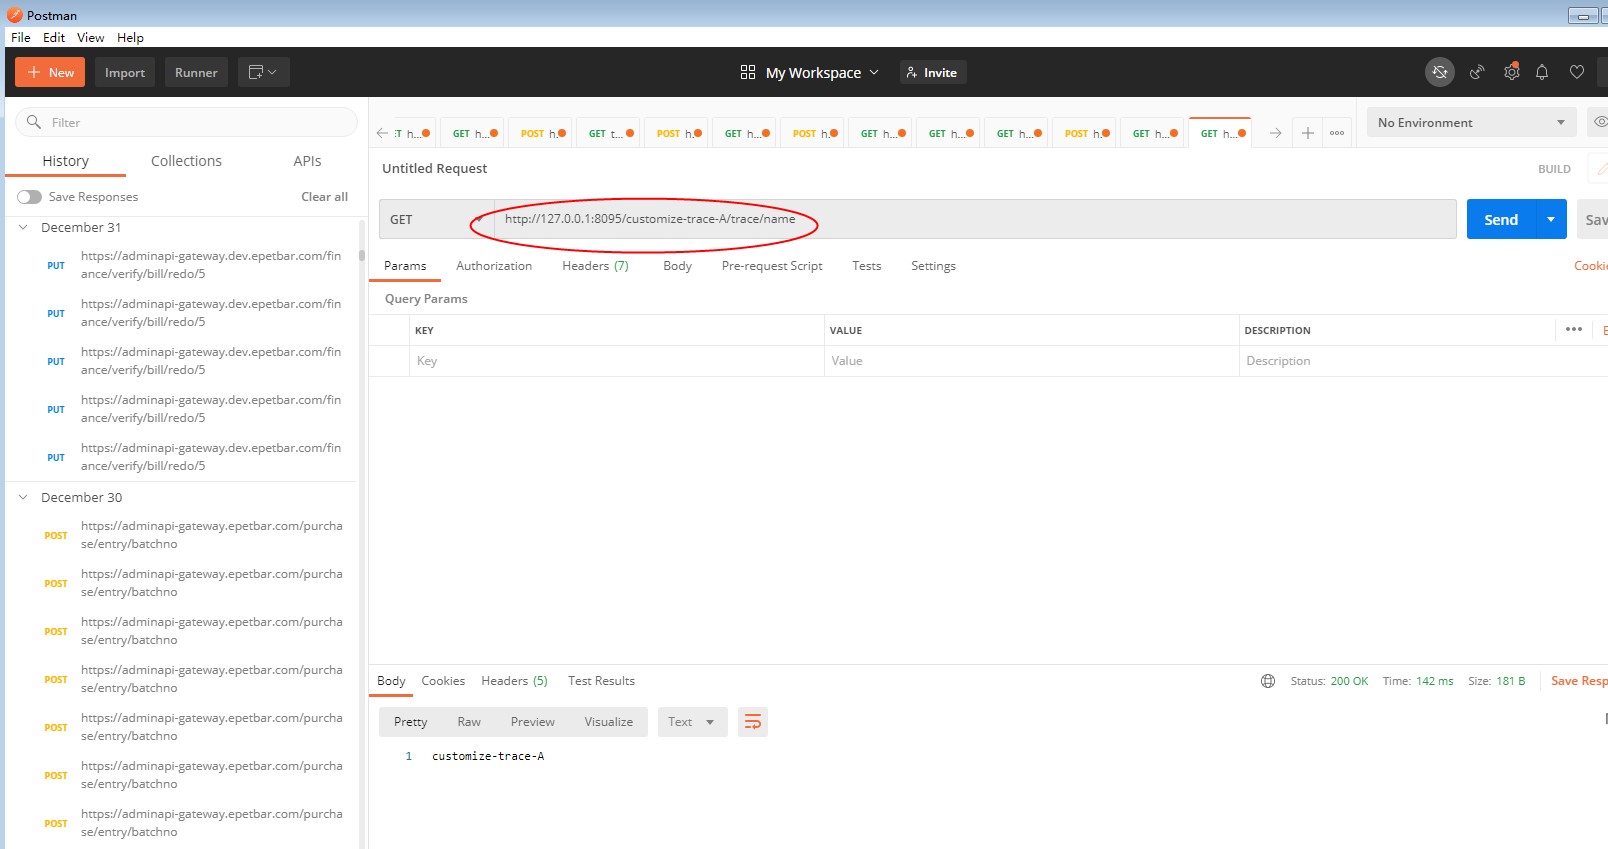Switch to the History tab
The height and width of the screenshot is (849, 1608).
[x=66, y=161]
